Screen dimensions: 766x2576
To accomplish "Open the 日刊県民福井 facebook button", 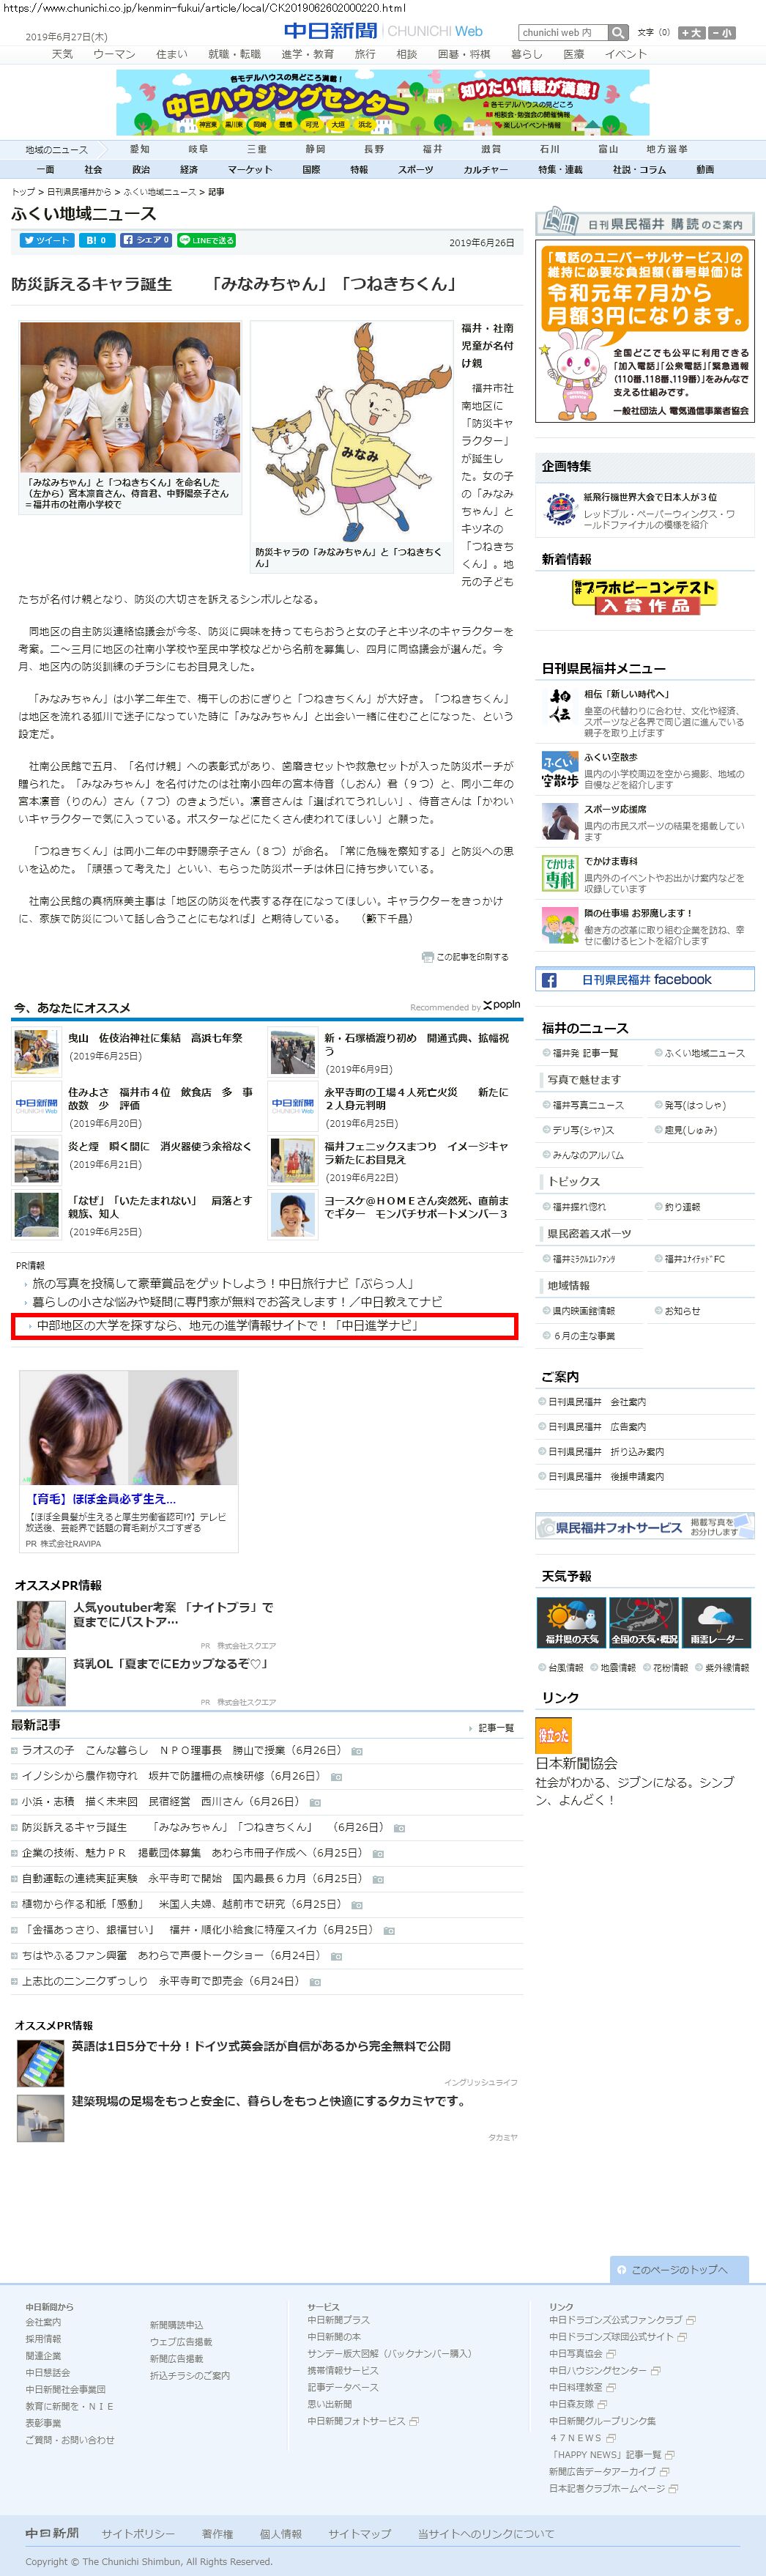I will 645,980.
